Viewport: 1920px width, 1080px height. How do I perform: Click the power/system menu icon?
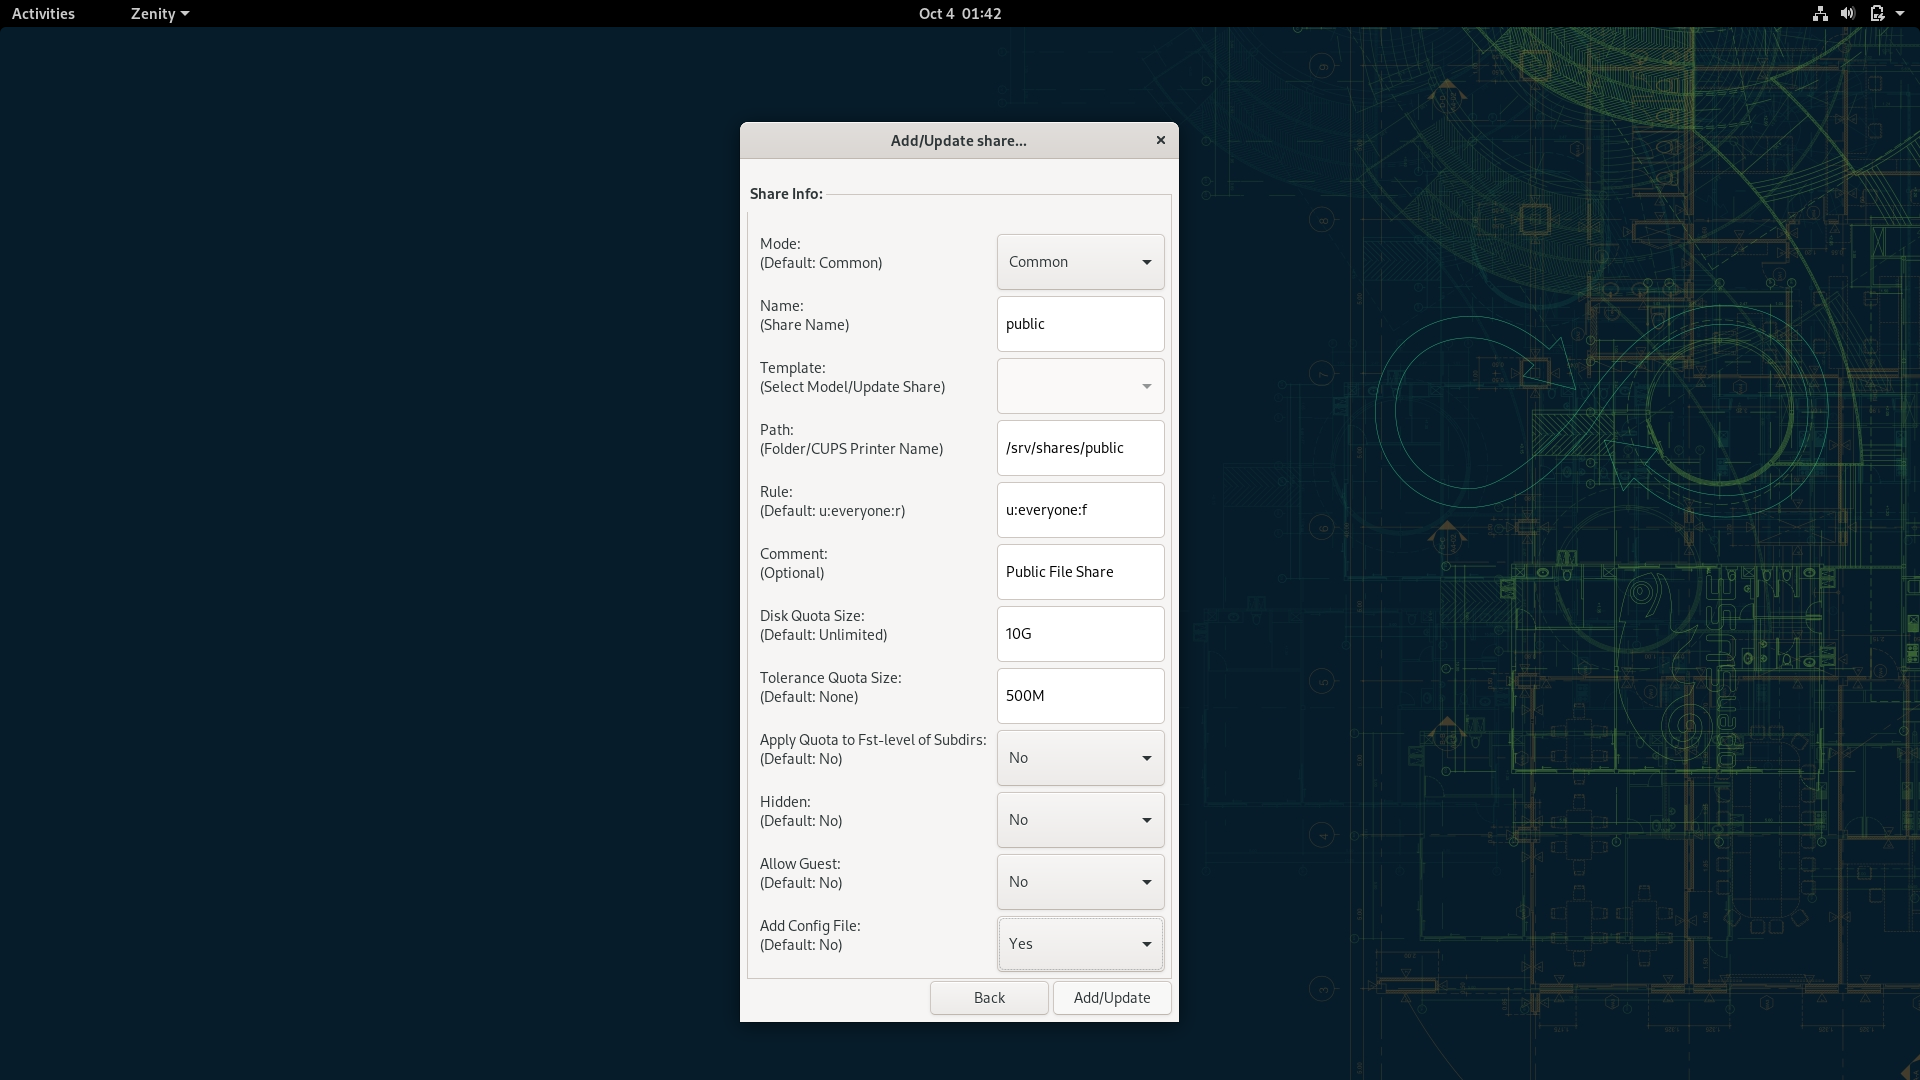click(1878, 14)
